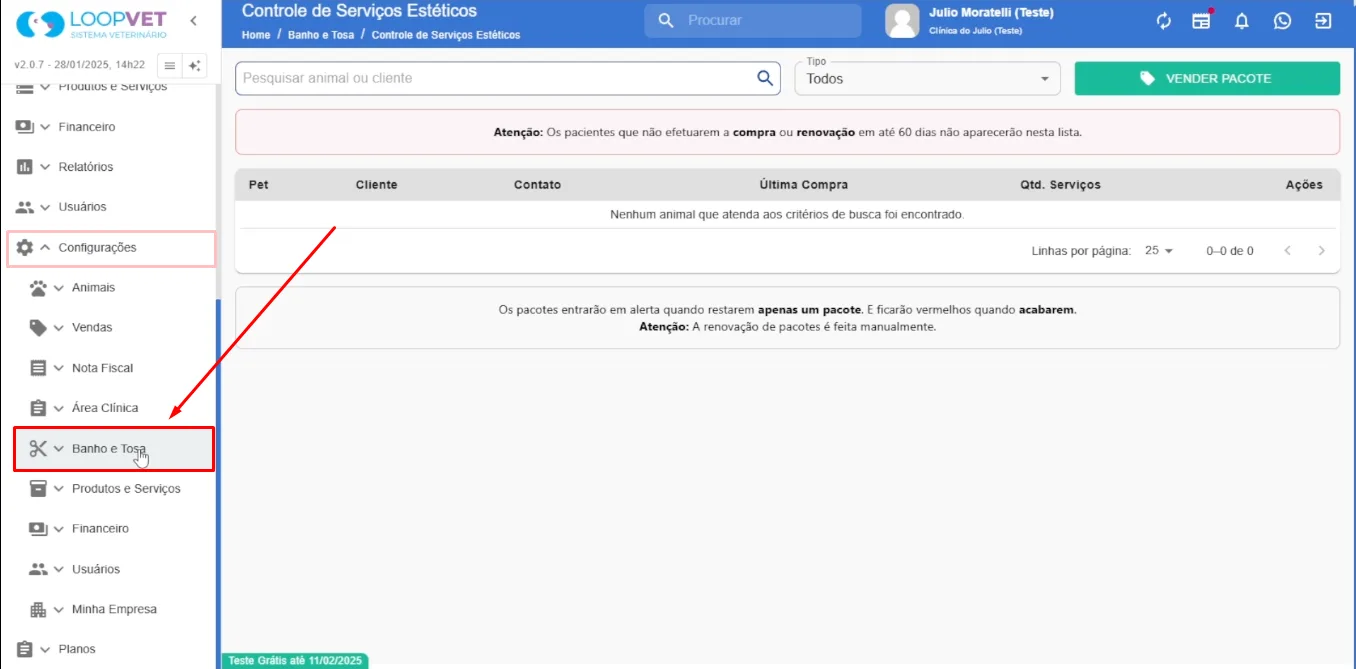Click the Pet column header
The width and height of the screenshot is (1356, 669).
pyautogui.click(x=258, y=185)
